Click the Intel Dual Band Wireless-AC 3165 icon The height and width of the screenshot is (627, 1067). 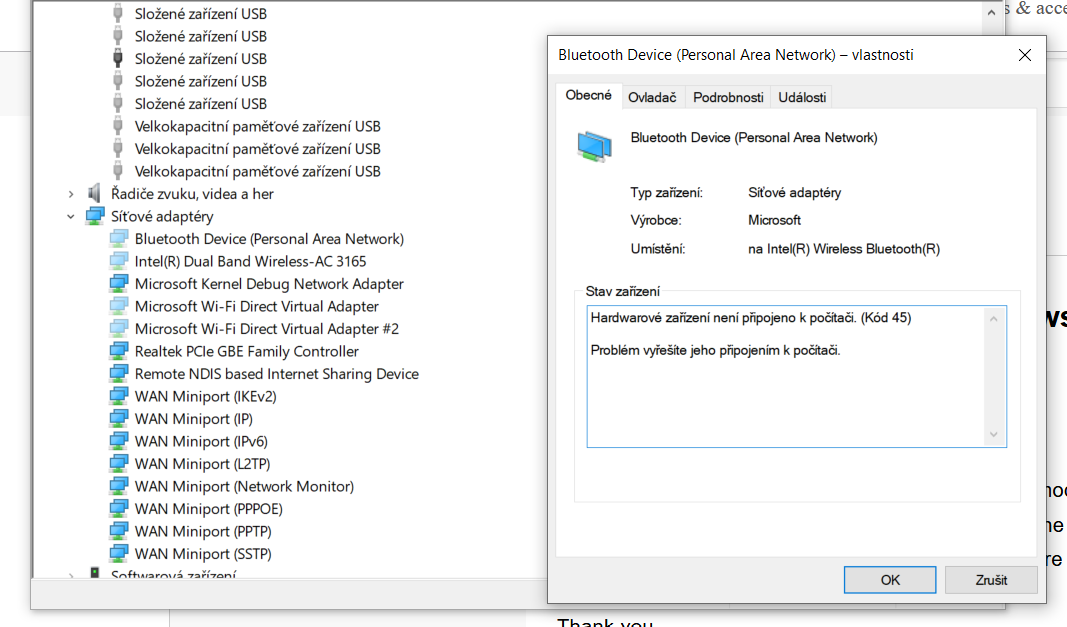[x=119, y=261]
